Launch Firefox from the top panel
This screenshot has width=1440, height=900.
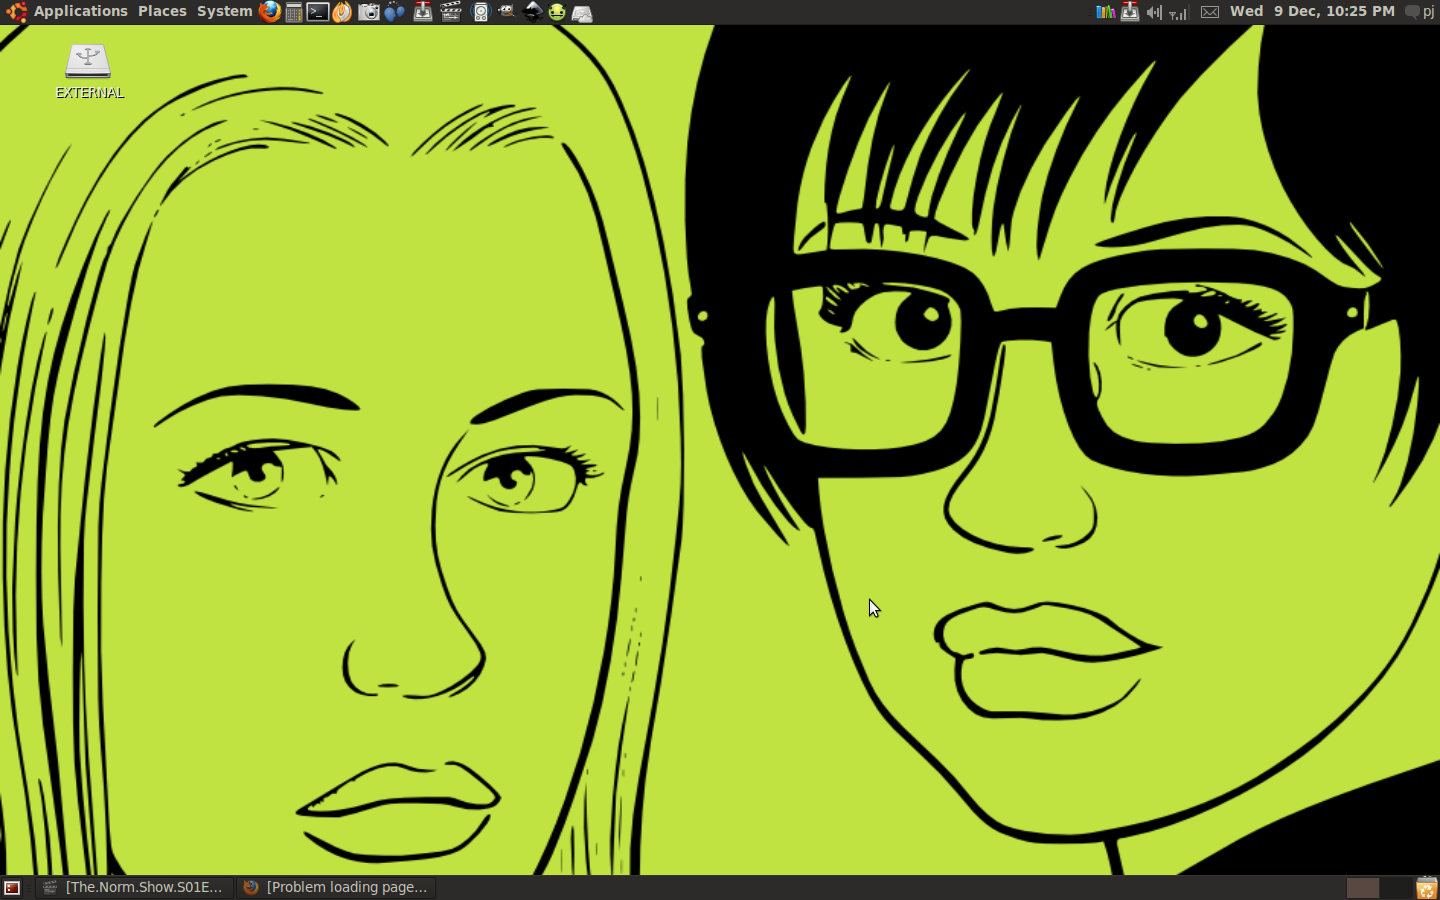pyautogui.click(x=270, y=12)
